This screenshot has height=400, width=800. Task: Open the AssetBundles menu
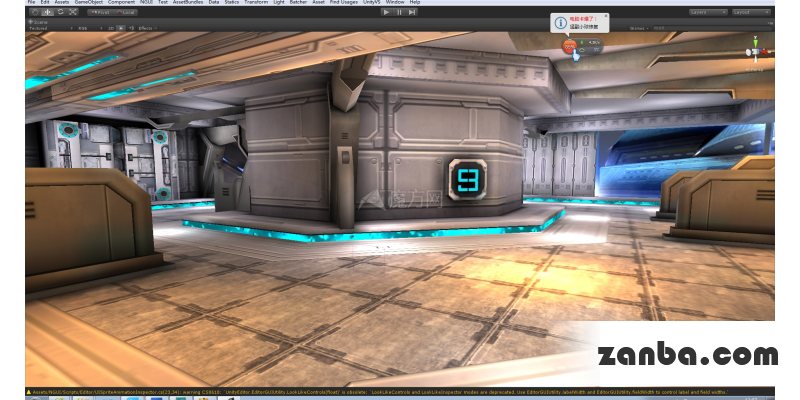click(188, 3)
